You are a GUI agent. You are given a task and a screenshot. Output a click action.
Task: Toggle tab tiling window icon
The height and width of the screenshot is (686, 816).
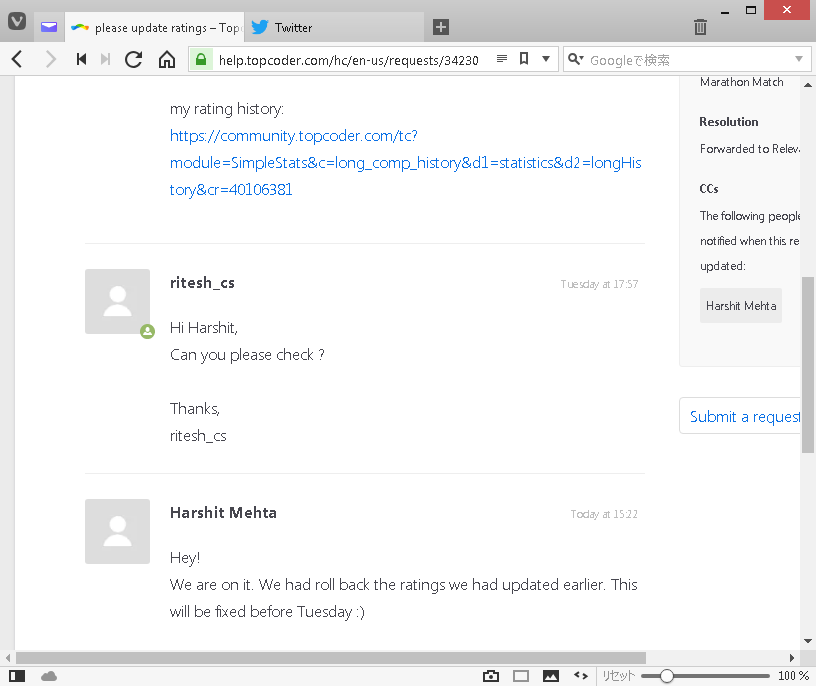click(x=521, y=676)
